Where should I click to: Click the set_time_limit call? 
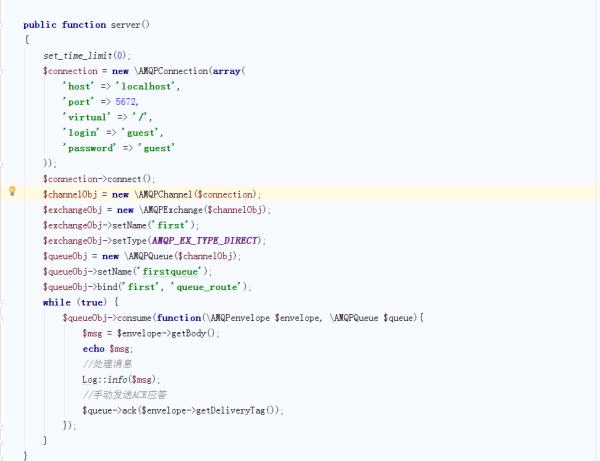(x=78, y=56)
